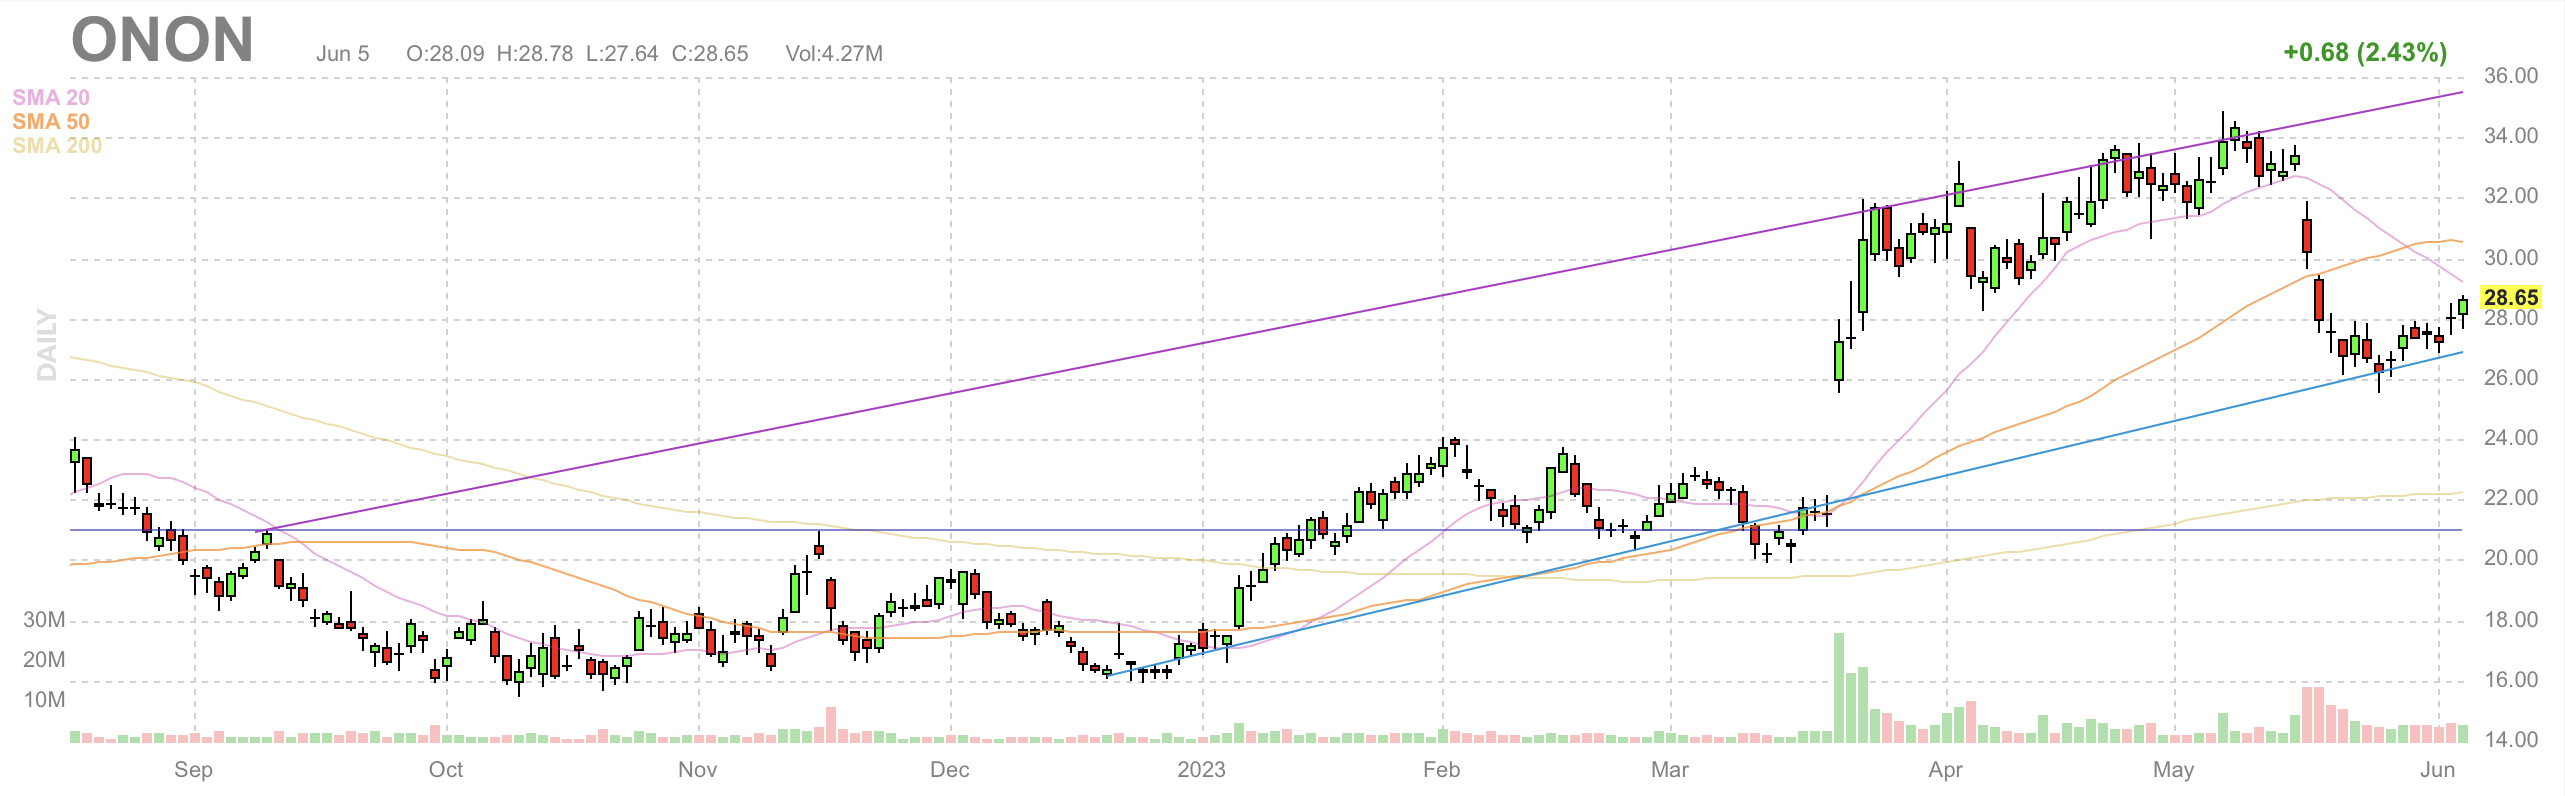The image size is (2565, 796).
Task: Click the ONON ticker symbol title
Action: point(162,41)
